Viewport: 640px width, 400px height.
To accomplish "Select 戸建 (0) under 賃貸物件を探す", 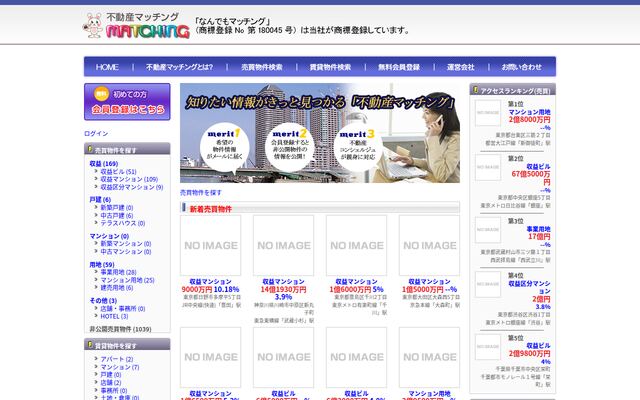I will 111,375.
